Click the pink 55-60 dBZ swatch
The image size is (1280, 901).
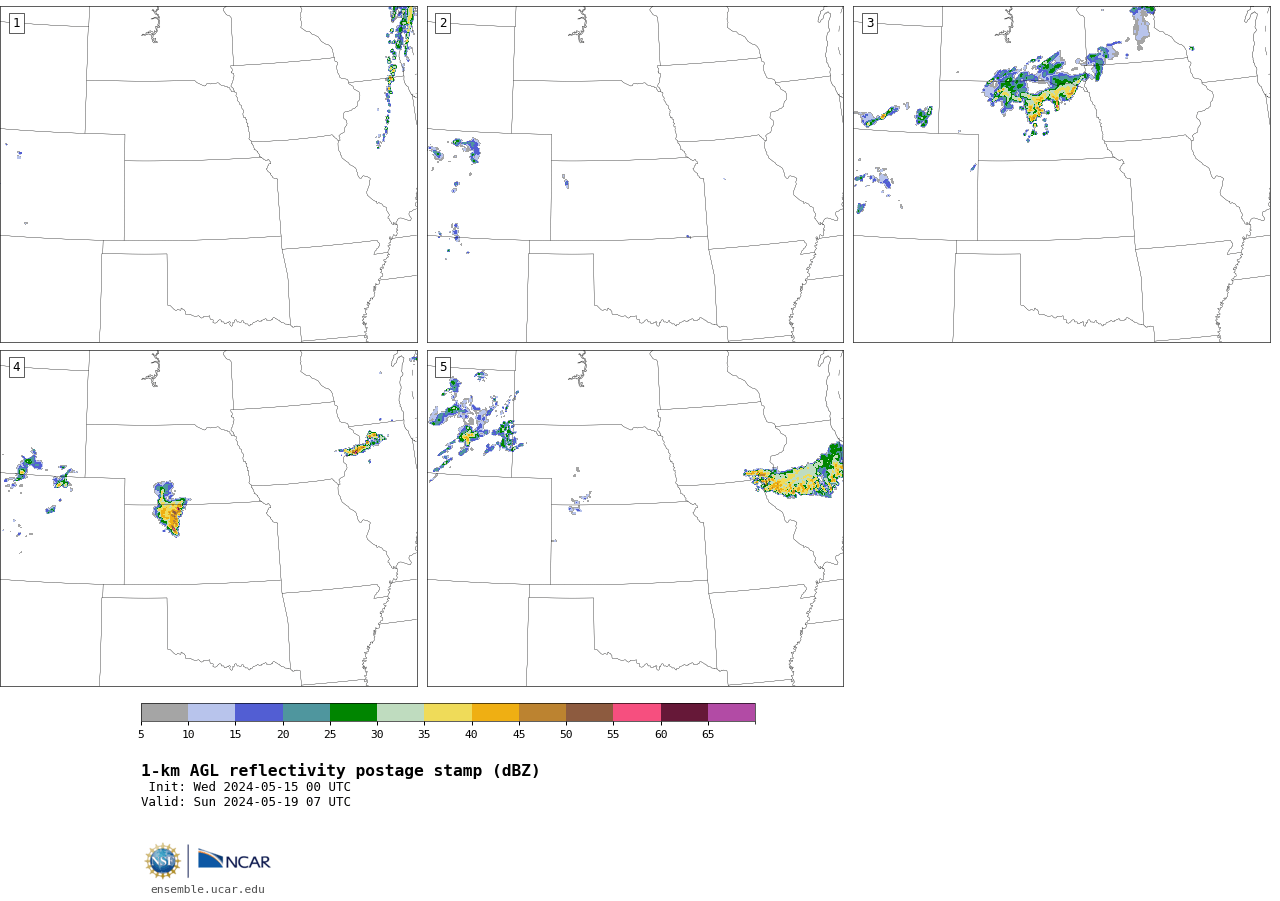[637, 713]
